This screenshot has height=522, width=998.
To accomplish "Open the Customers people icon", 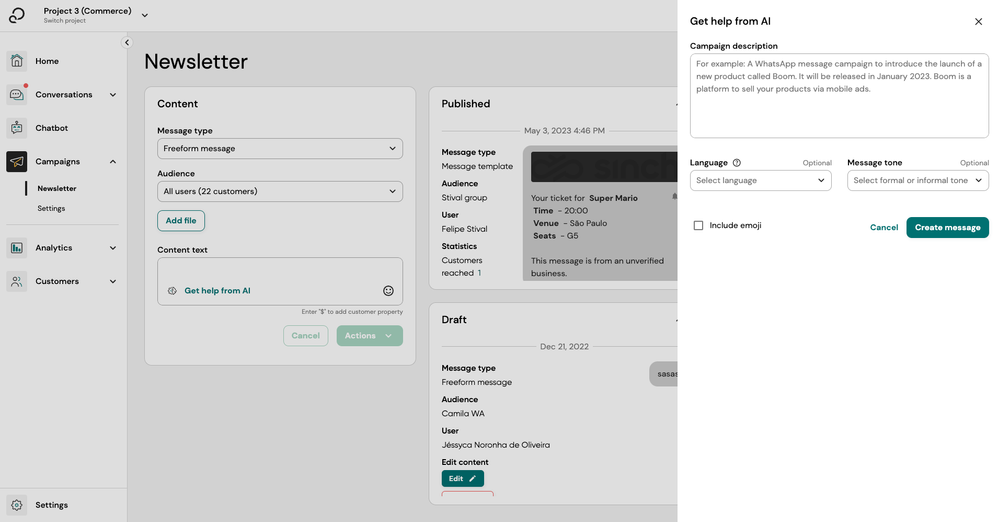I will 17,281.
